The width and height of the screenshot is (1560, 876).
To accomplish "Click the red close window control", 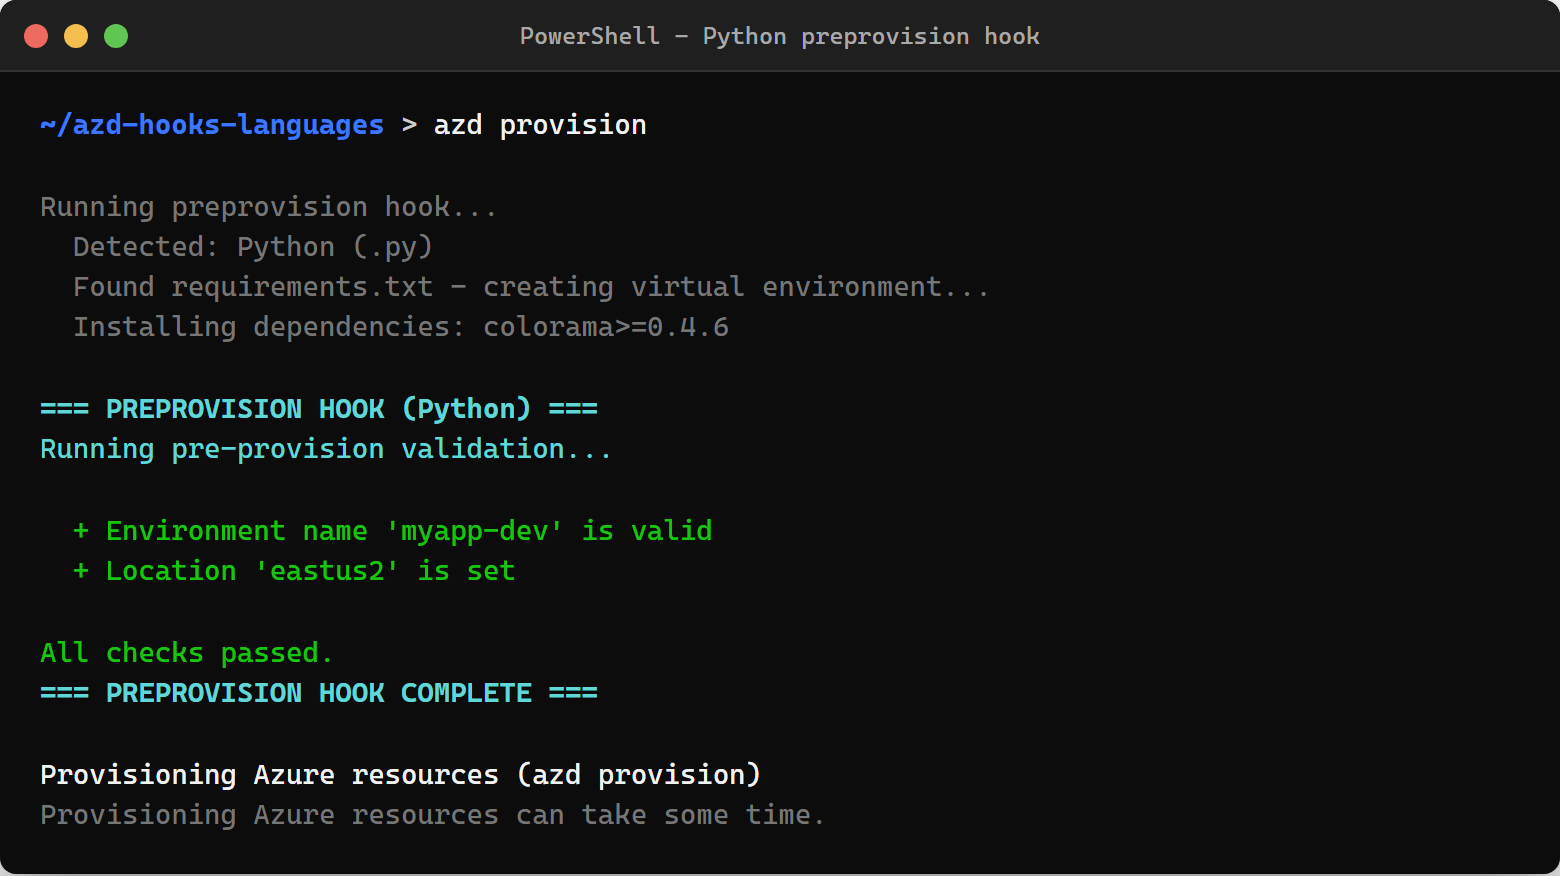I will tap(36, 35).
